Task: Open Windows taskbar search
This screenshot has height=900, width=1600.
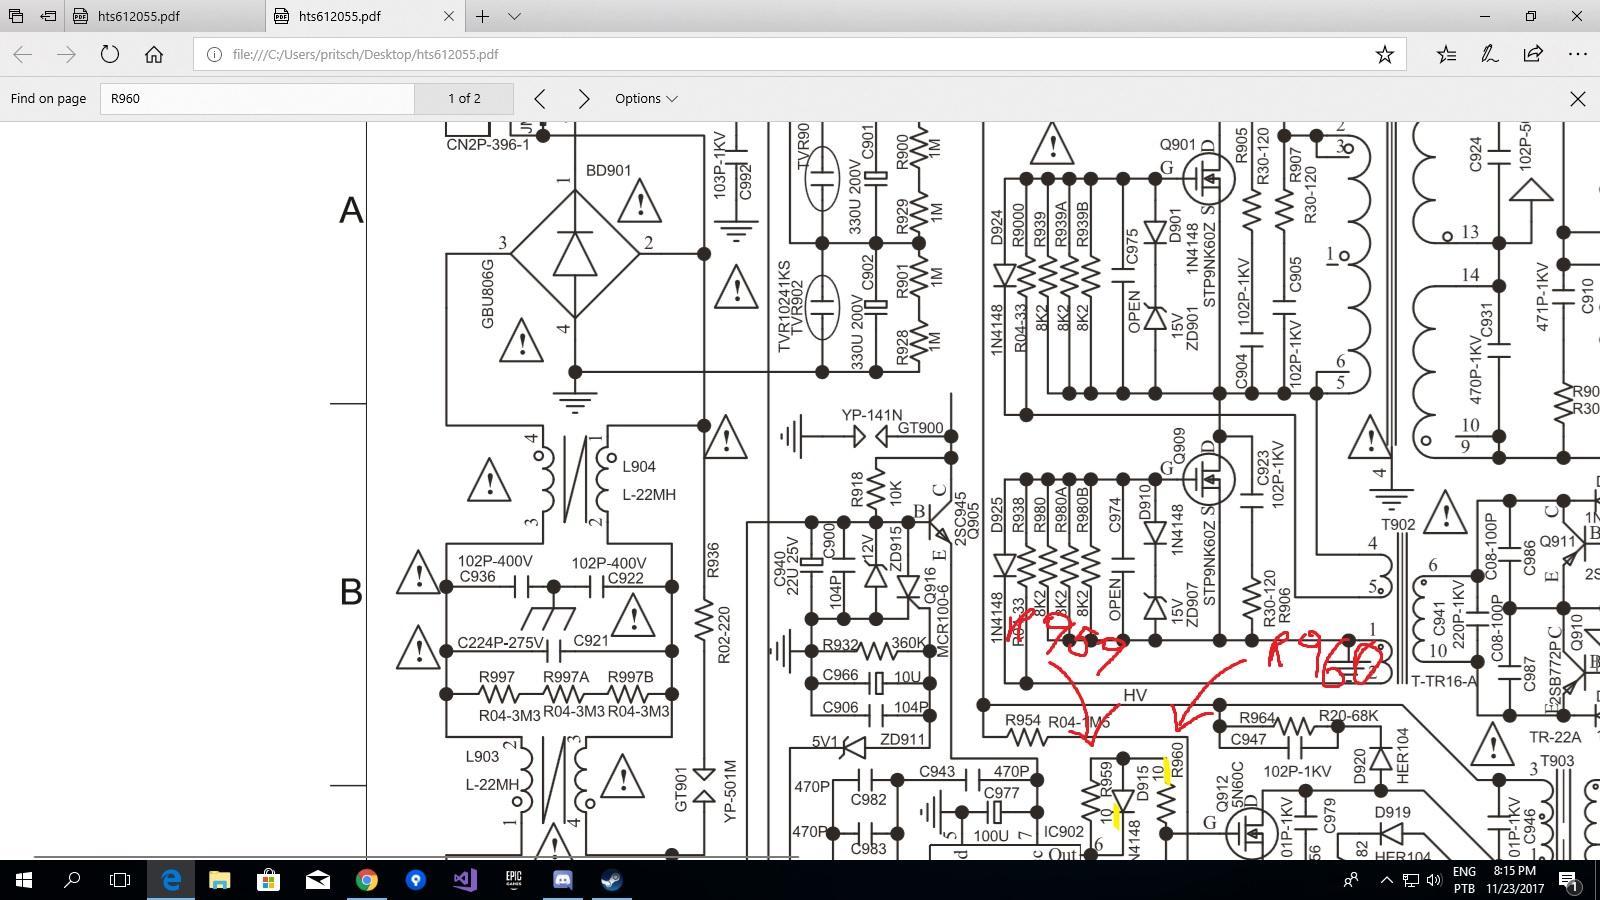Action: coord(72,880)
